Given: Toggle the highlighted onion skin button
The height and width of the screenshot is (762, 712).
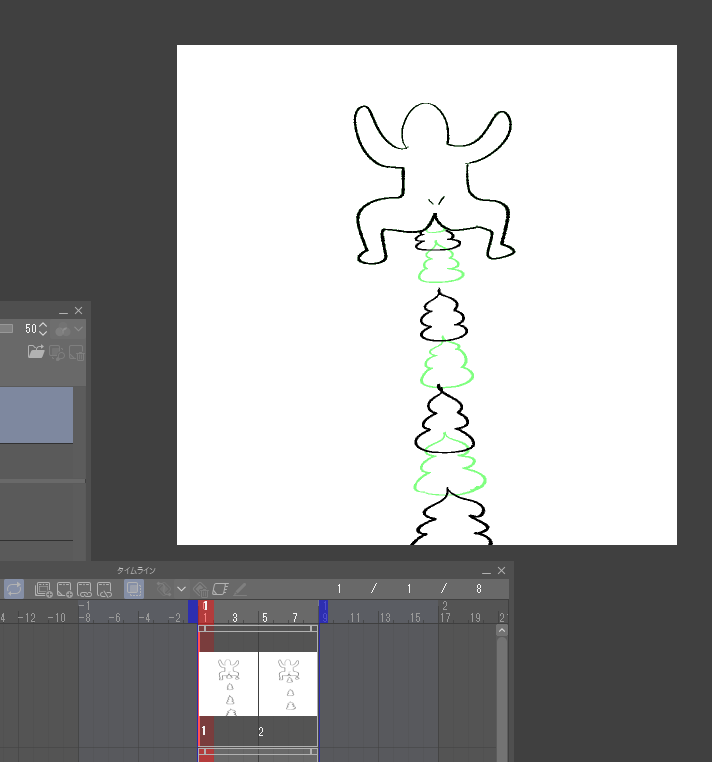Looking at the screenshot, I should [134, 589].
